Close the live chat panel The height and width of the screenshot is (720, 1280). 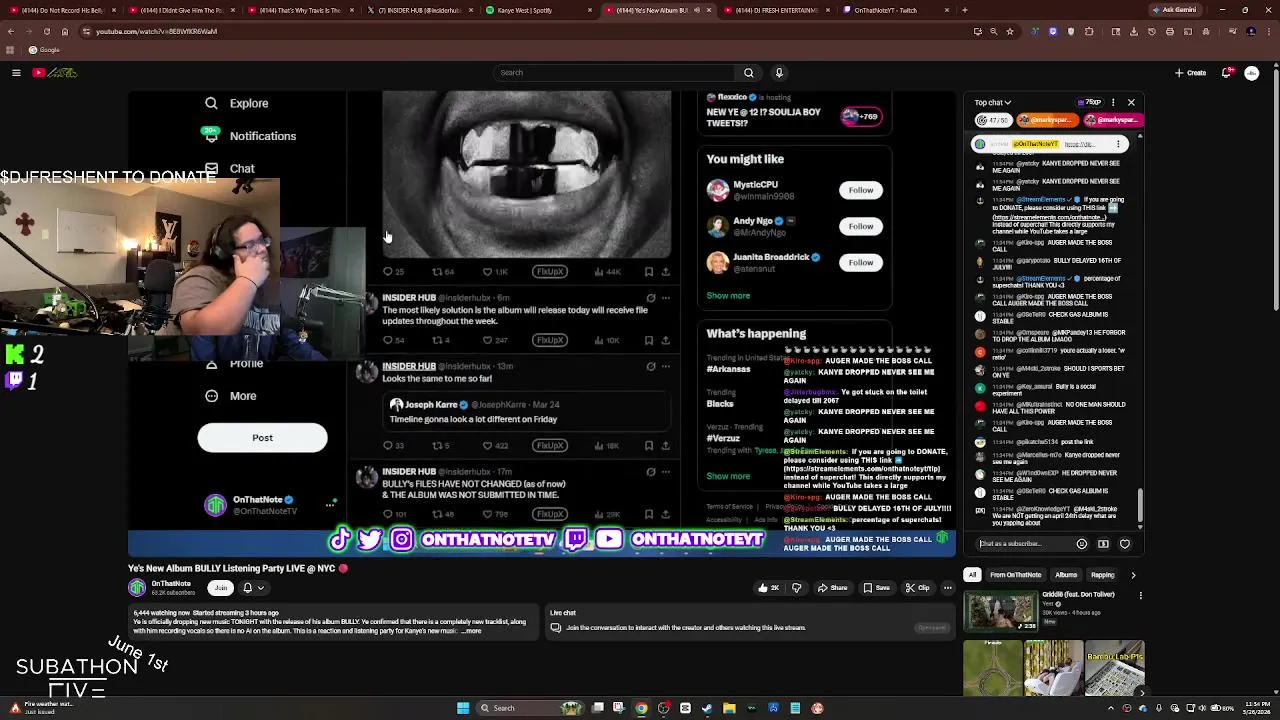coord(1131,102)
